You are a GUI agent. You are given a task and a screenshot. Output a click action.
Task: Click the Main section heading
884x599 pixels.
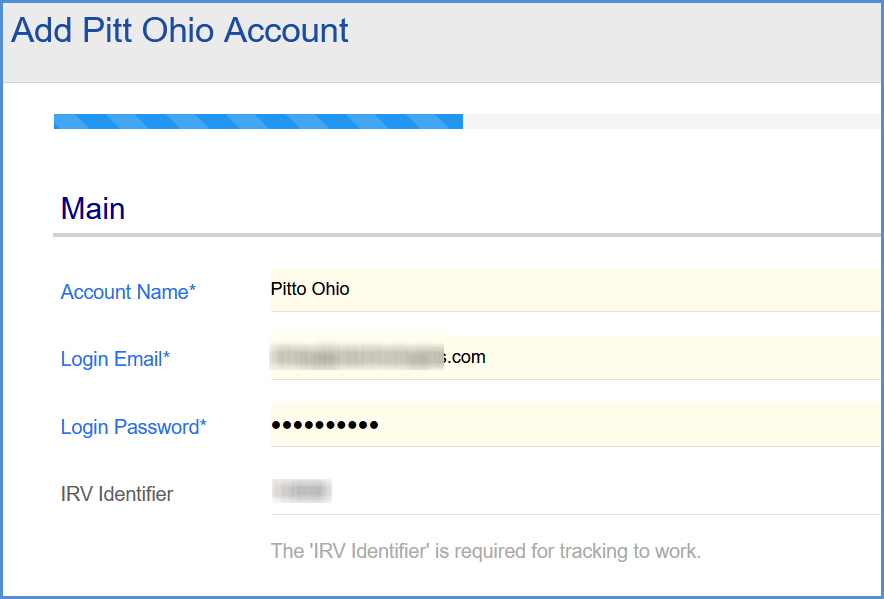(93, 209)
